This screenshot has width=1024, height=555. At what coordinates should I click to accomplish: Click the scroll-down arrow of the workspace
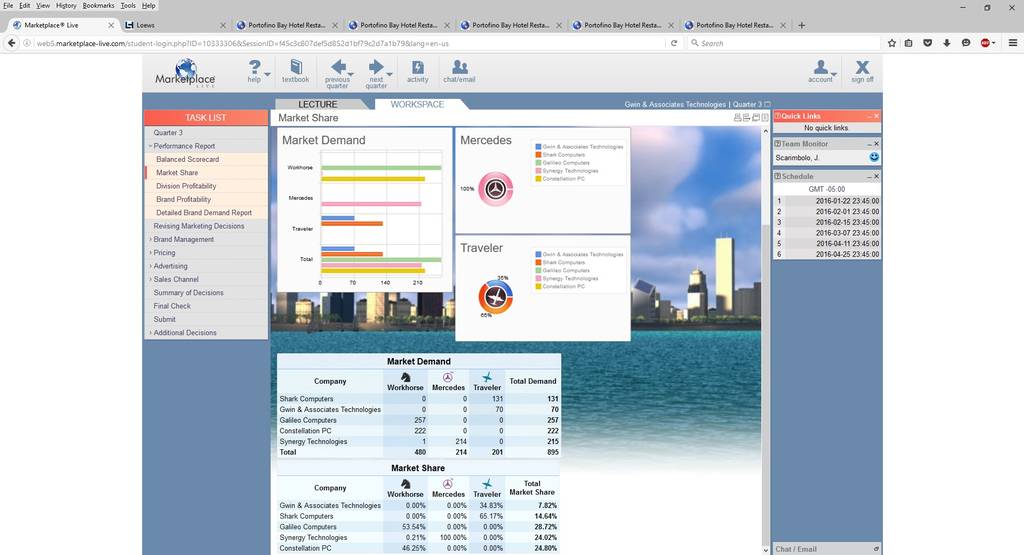coord(765,550)
